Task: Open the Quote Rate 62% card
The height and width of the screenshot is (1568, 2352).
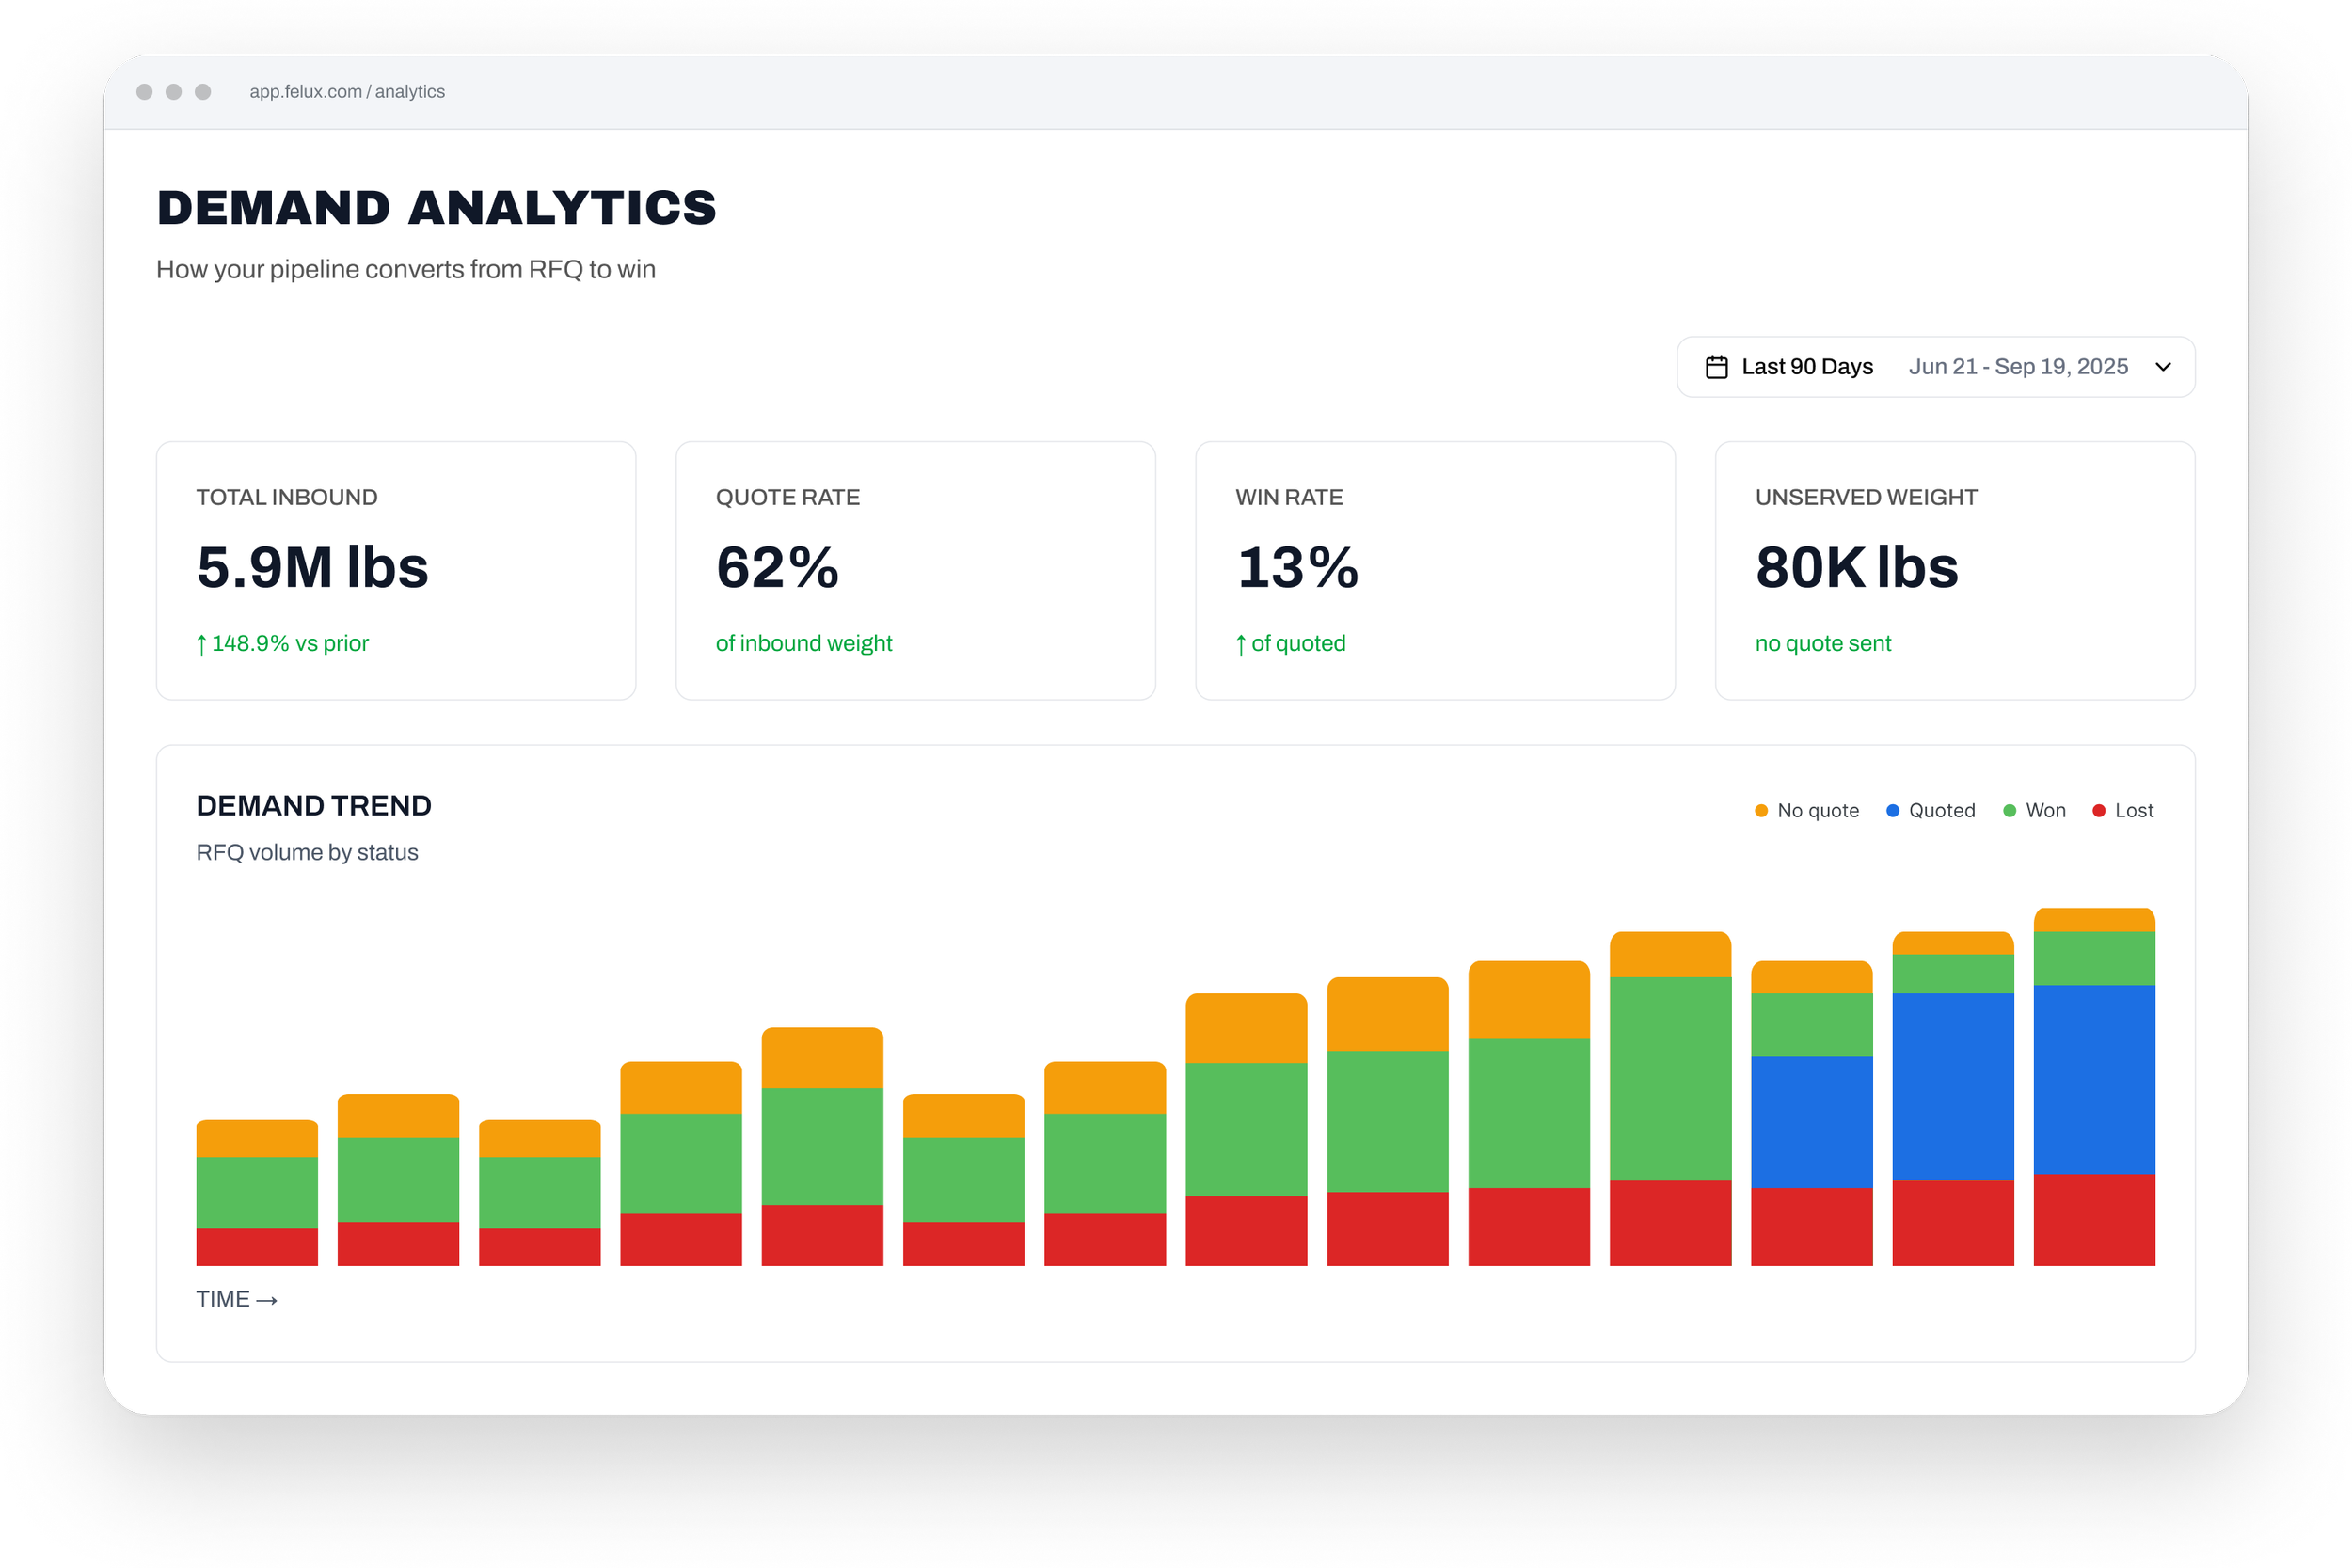Action: pyautogui.click(x=915, y=571)
